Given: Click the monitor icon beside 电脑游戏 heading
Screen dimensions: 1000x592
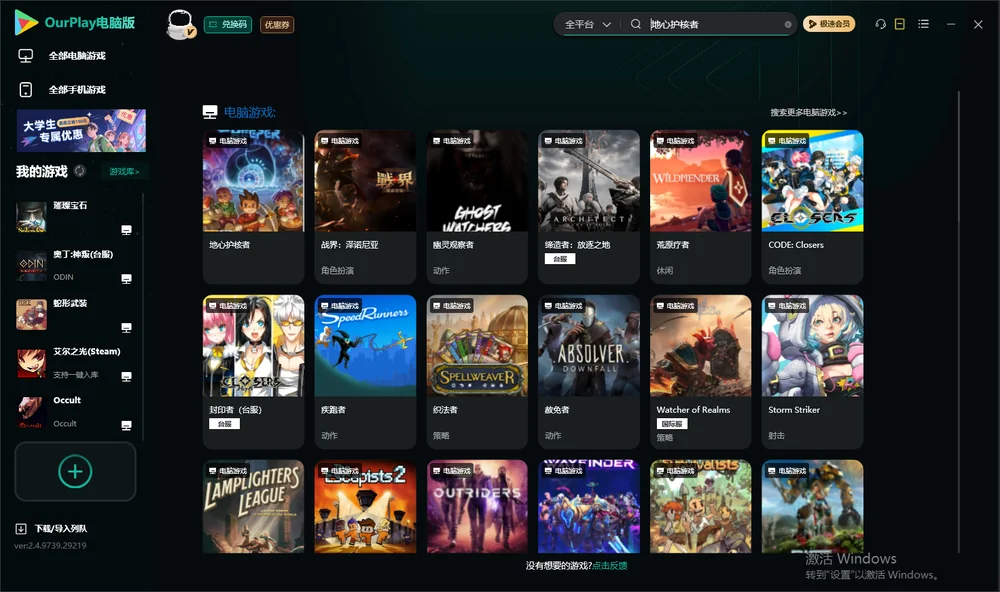Looking at the screenshot, I should click(x=210, y=112).
